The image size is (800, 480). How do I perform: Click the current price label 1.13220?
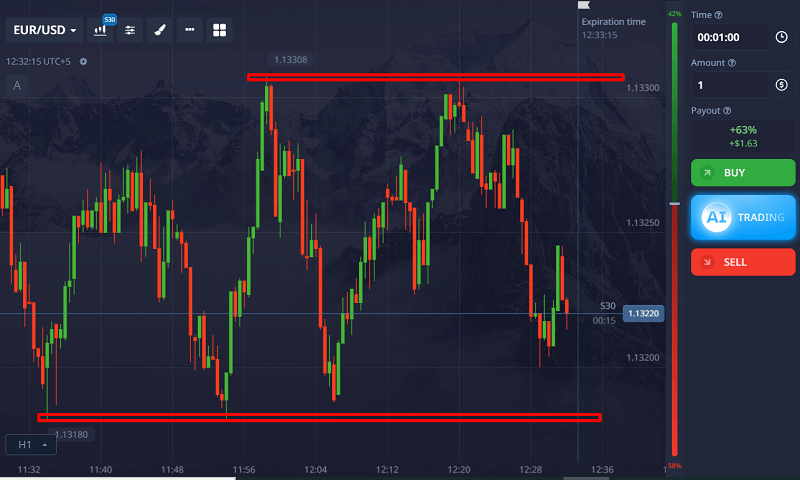pos(643,313)
